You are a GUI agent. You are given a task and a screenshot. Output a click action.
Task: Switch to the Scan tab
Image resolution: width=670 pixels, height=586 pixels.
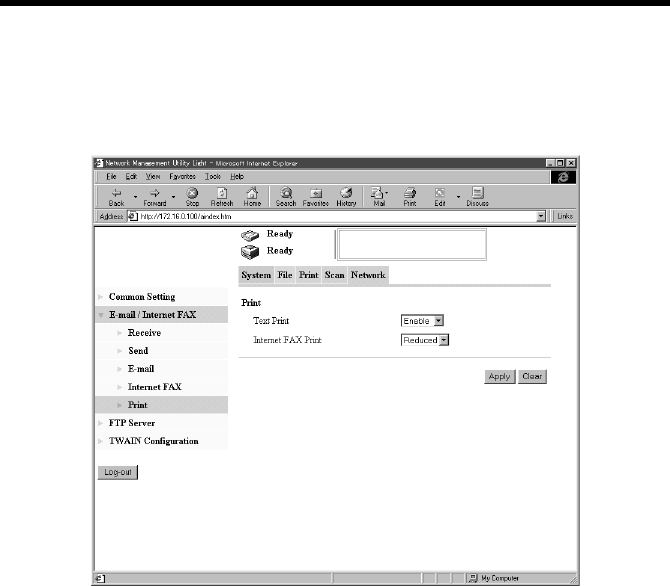coord(334,275)
